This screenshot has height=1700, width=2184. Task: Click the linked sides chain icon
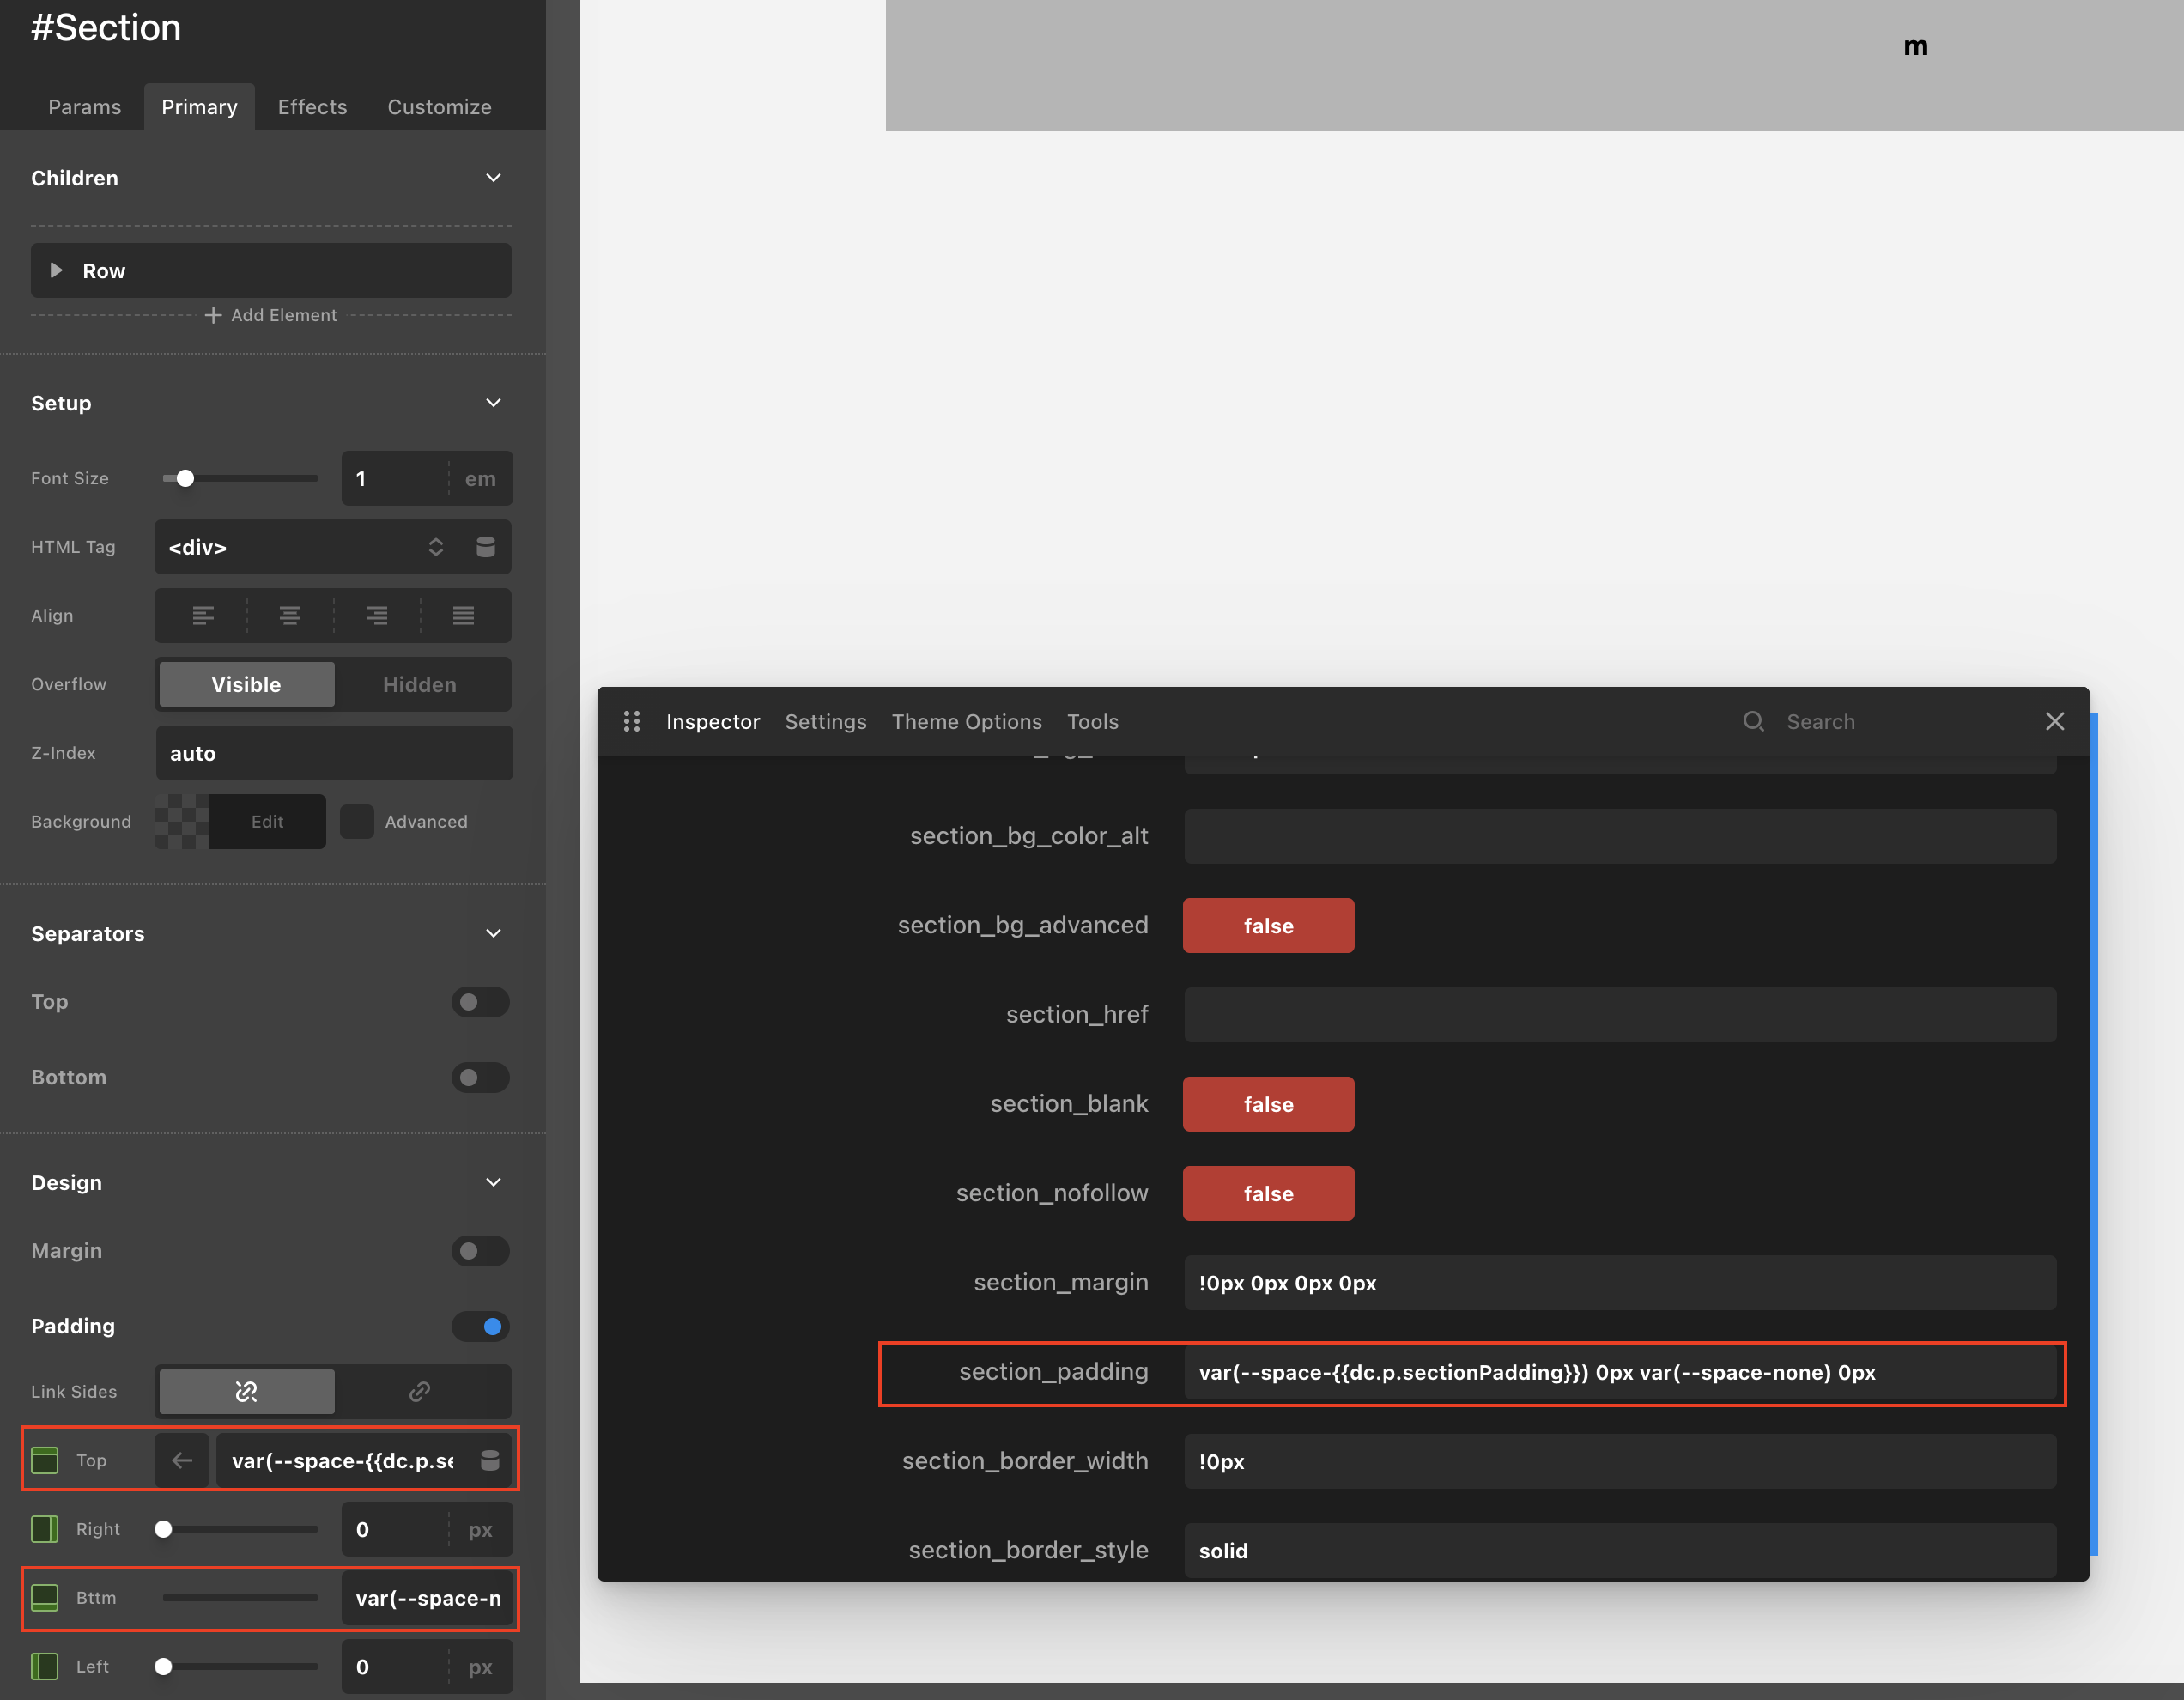point(419,1391)
